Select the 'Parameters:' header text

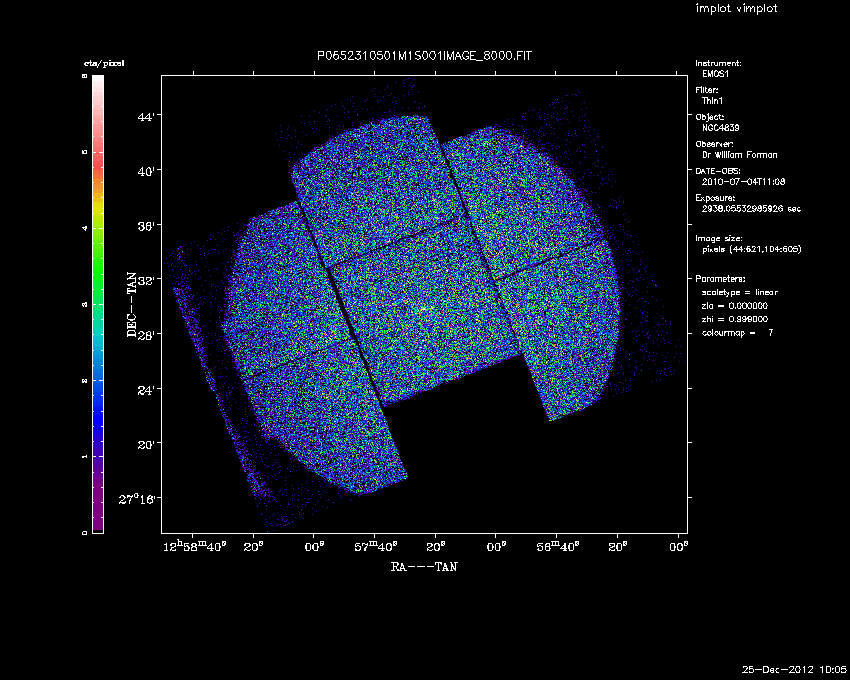pos(720,279)
